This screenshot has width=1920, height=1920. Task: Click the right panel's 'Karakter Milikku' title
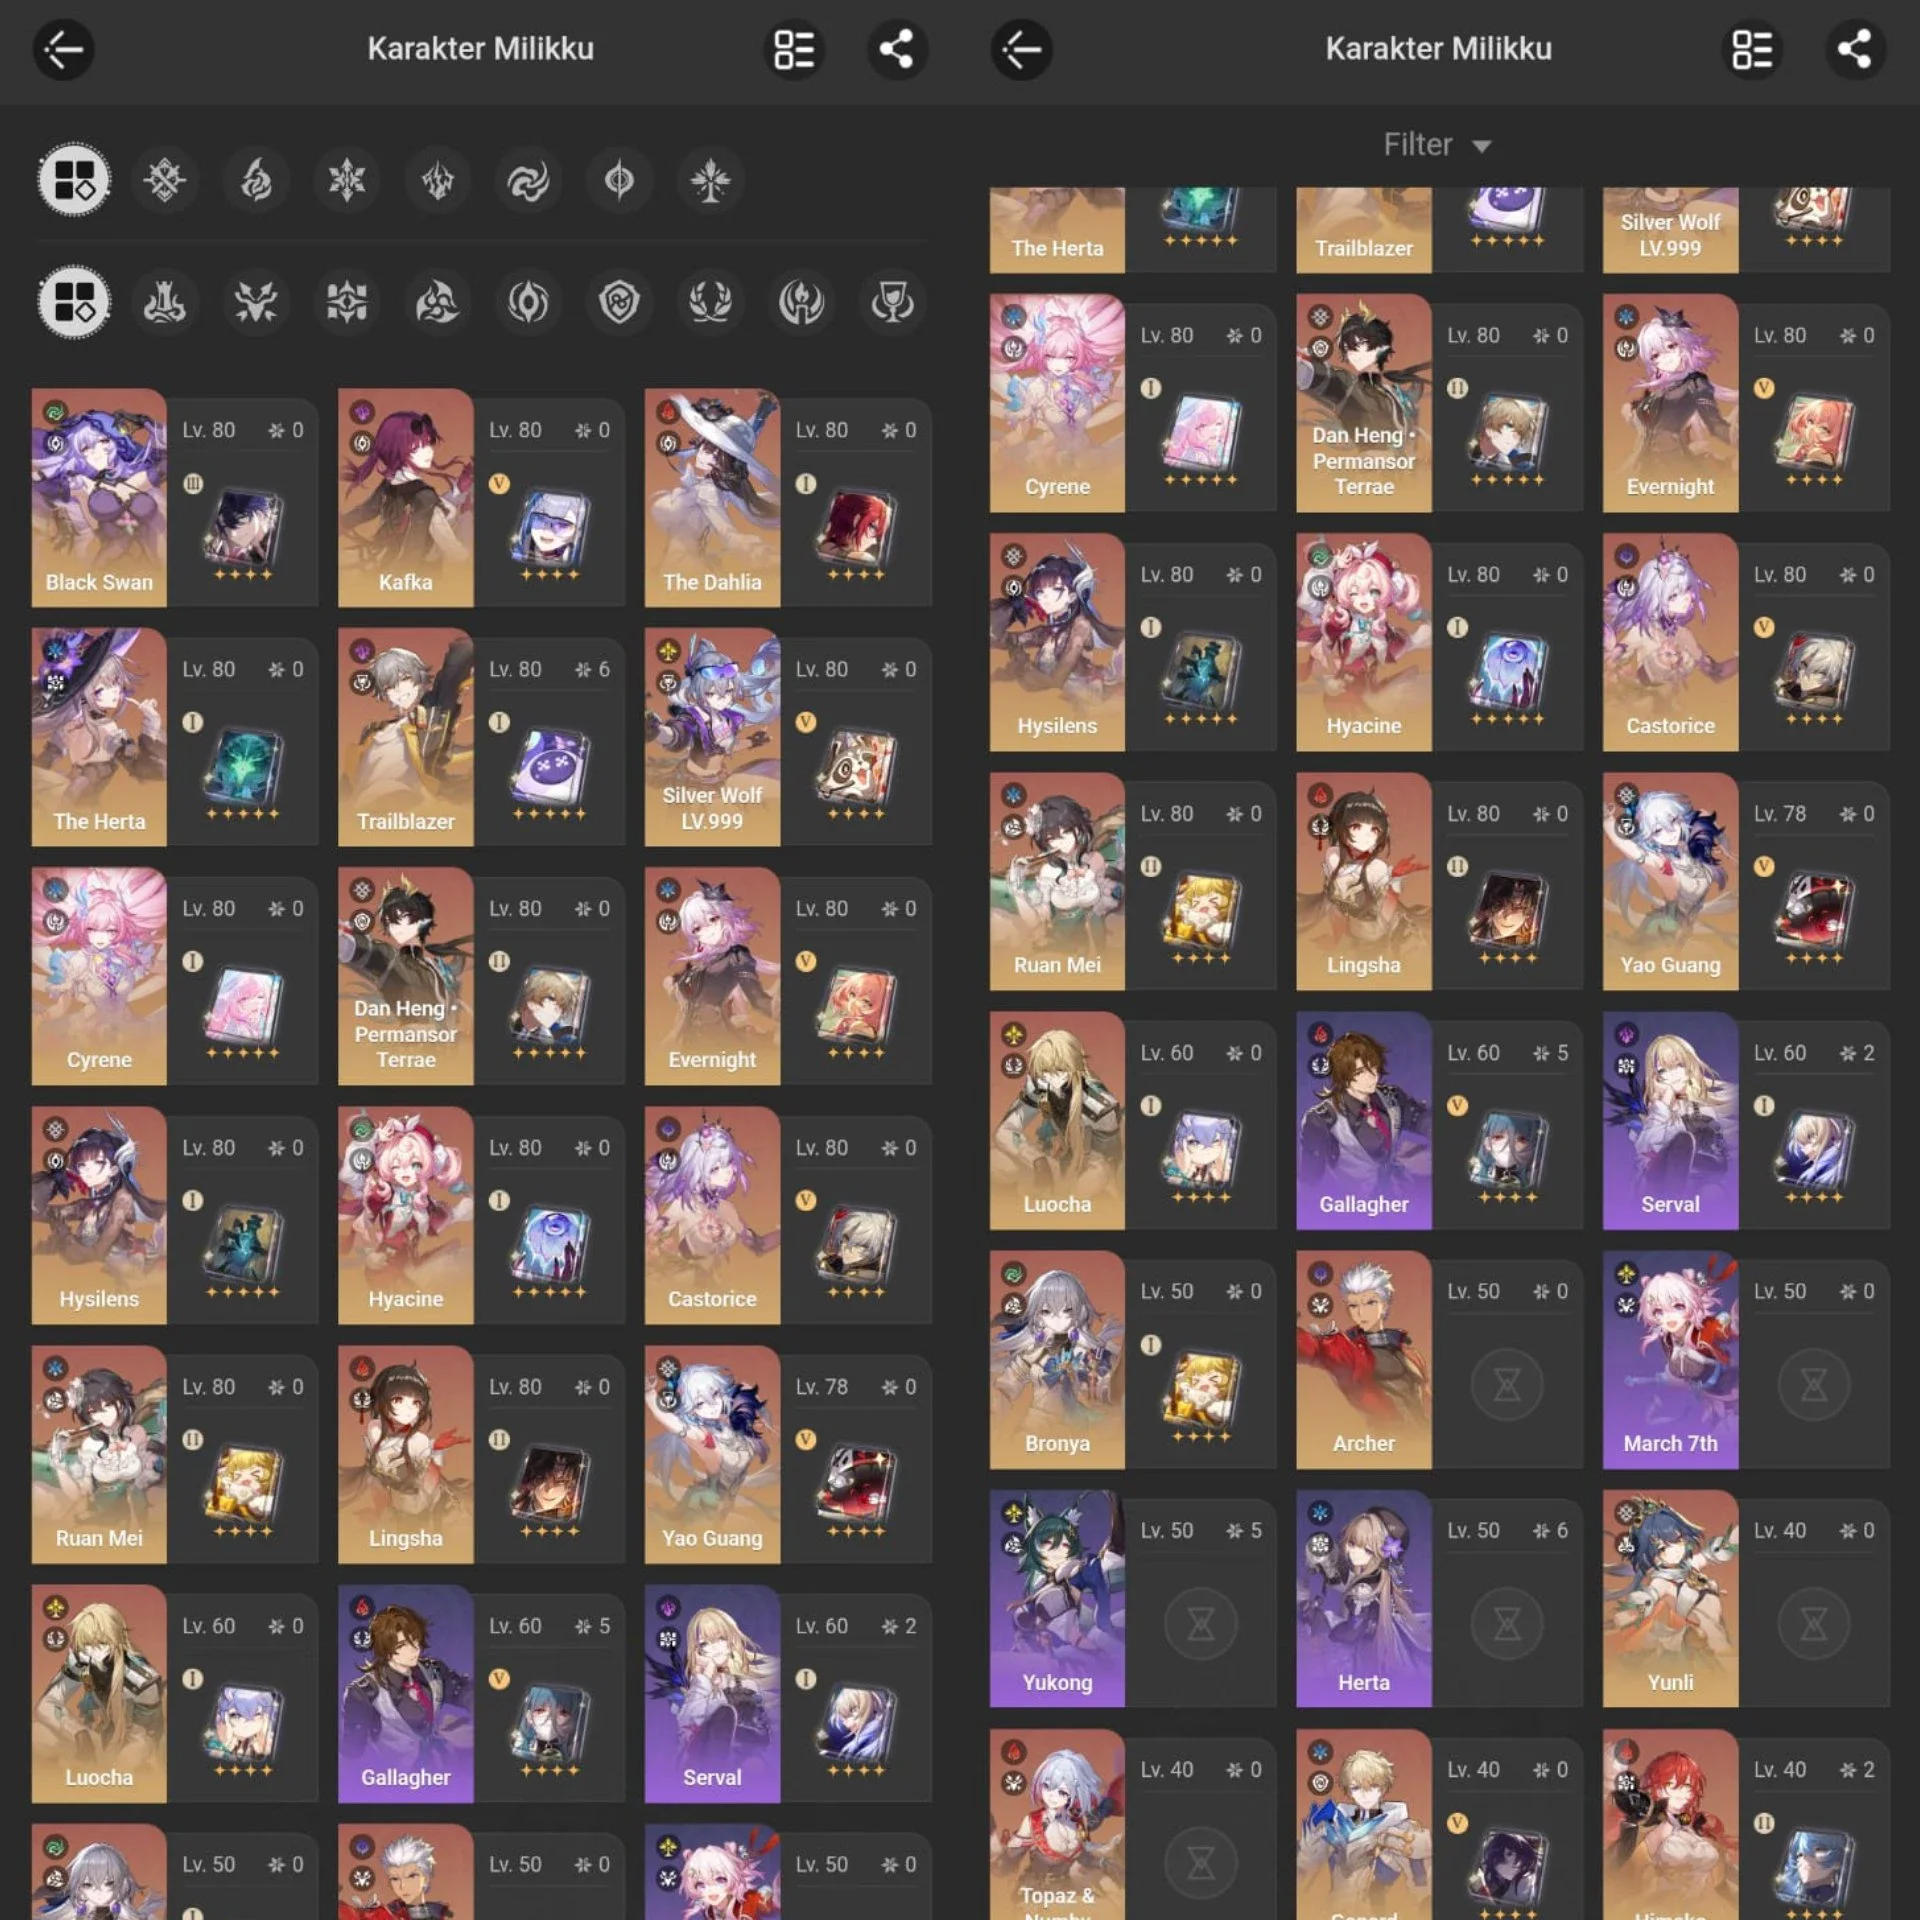[x=1438, y=49]
